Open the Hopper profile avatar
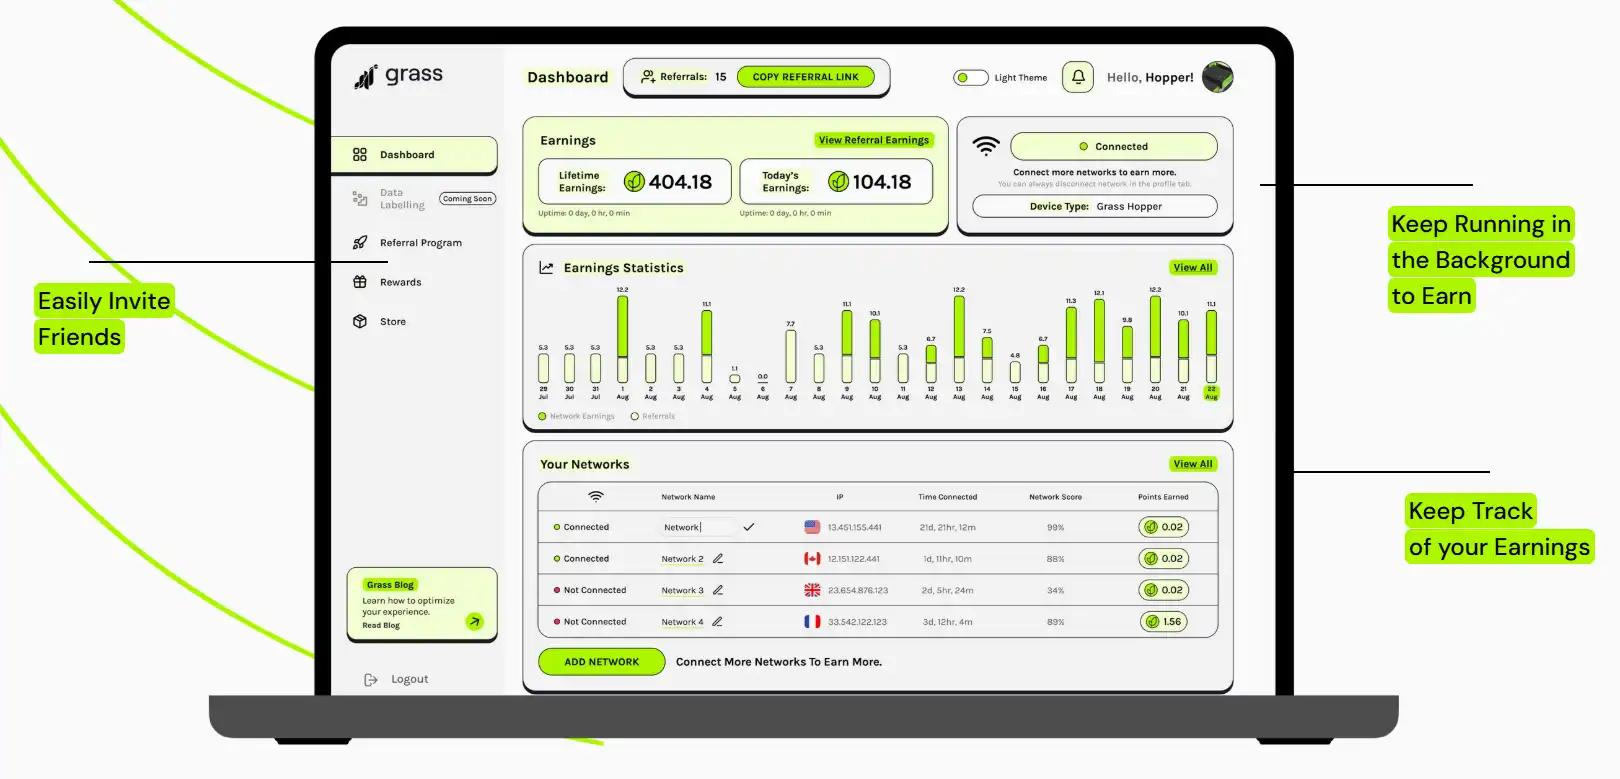This screenshot has width=1620, height=779. [x=1217, y=77]
